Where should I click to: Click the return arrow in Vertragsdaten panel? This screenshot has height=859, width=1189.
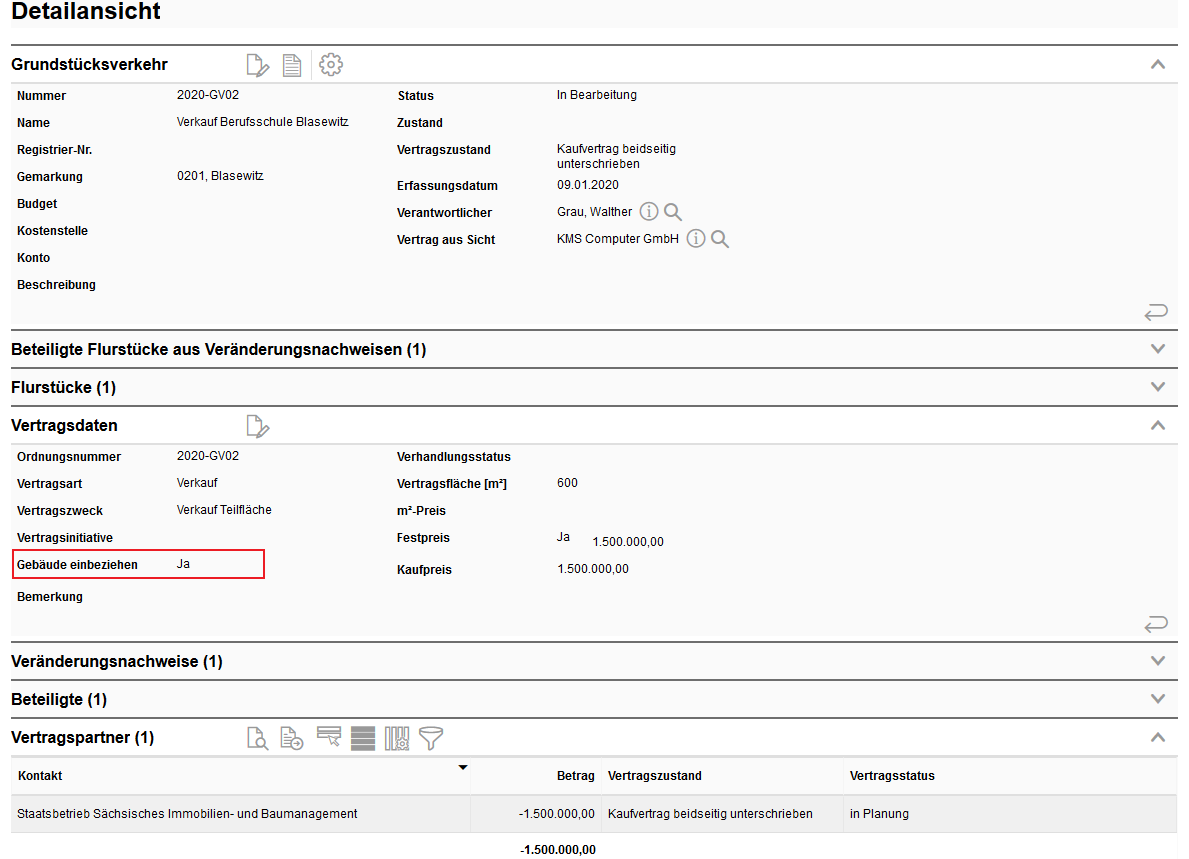click(1156, 625)
